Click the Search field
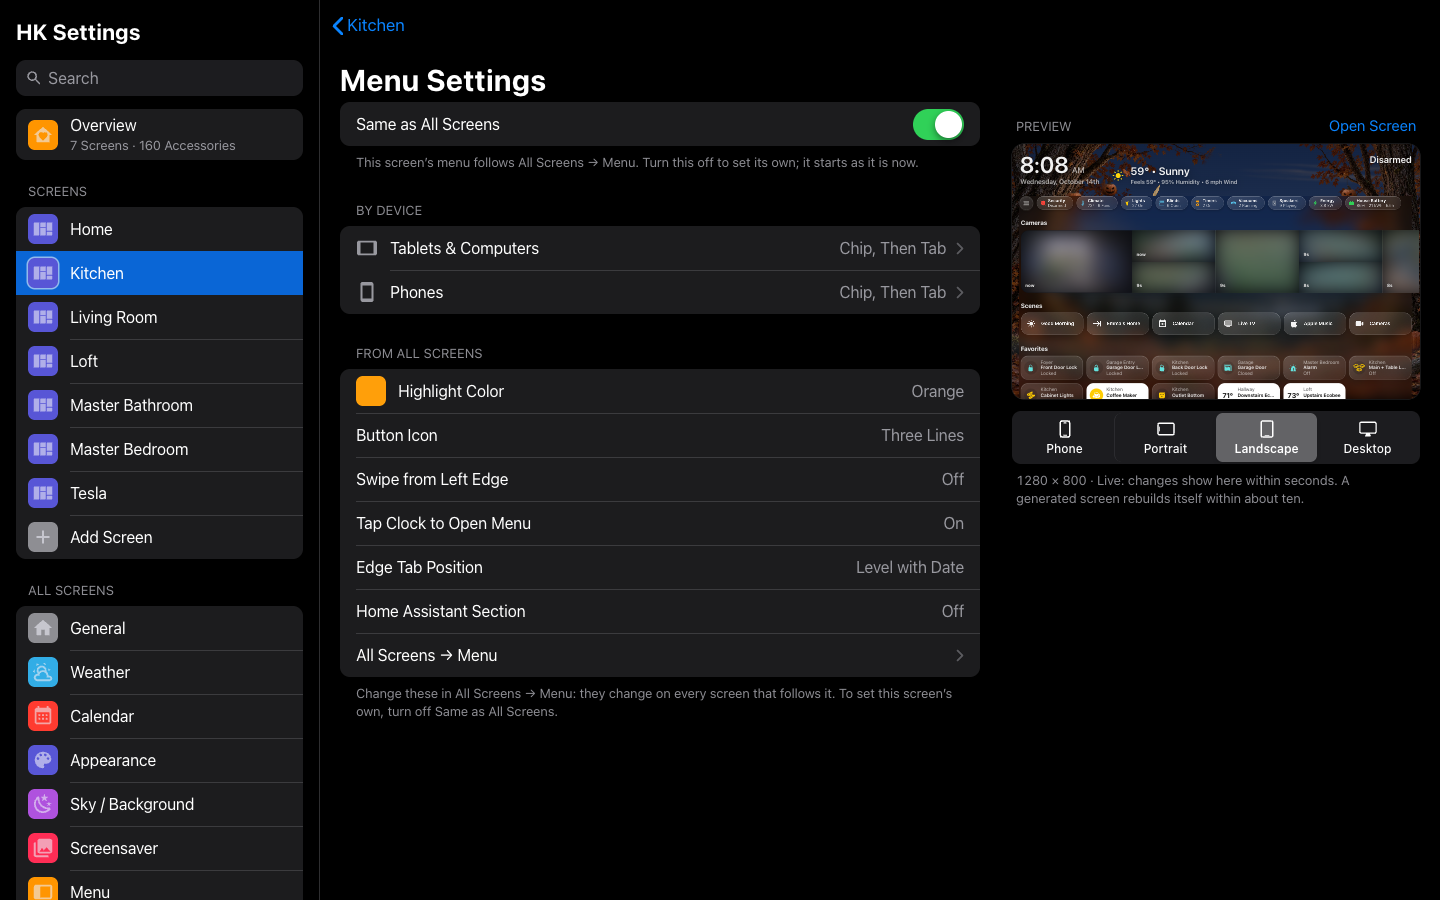Screen dimensions: 1440x900 (159, 78)
